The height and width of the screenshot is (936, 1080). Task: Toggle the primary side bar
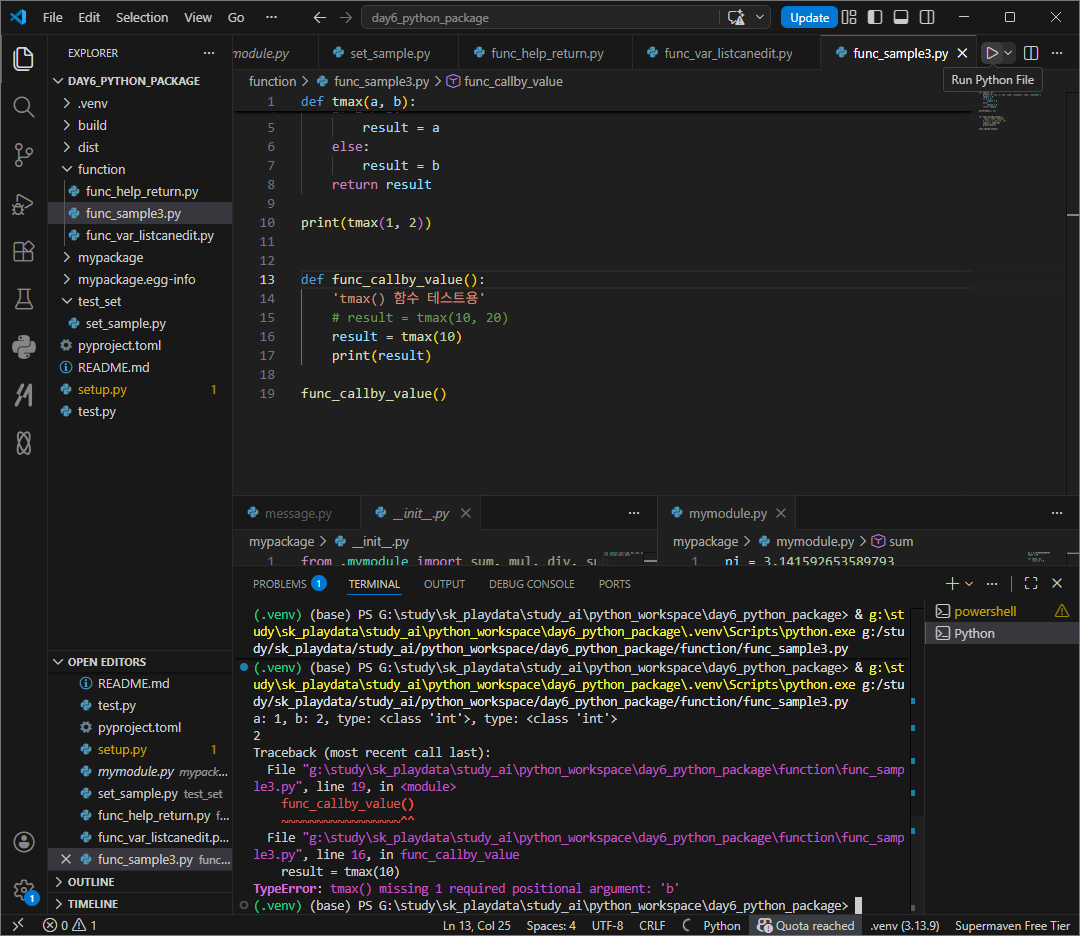(875, 17)
